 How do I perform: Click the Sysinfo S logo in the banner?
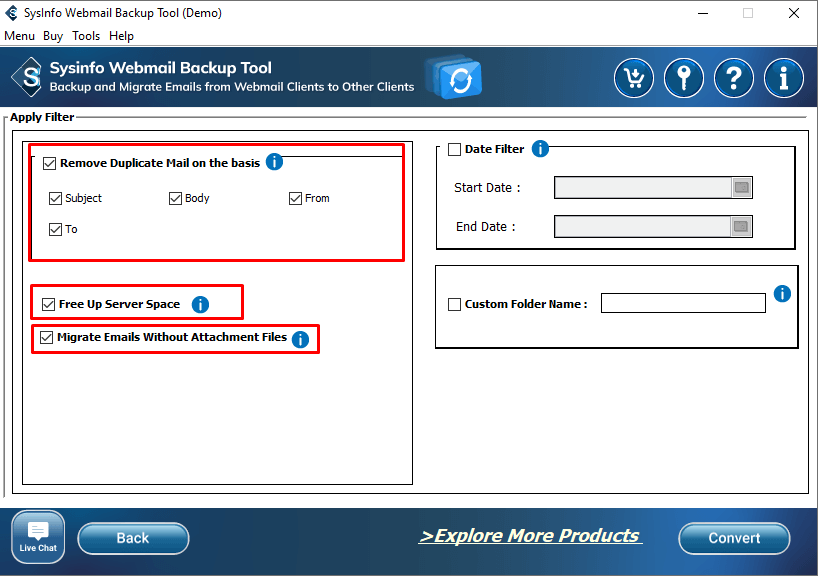pyautogui.click(x=27, y=77)
